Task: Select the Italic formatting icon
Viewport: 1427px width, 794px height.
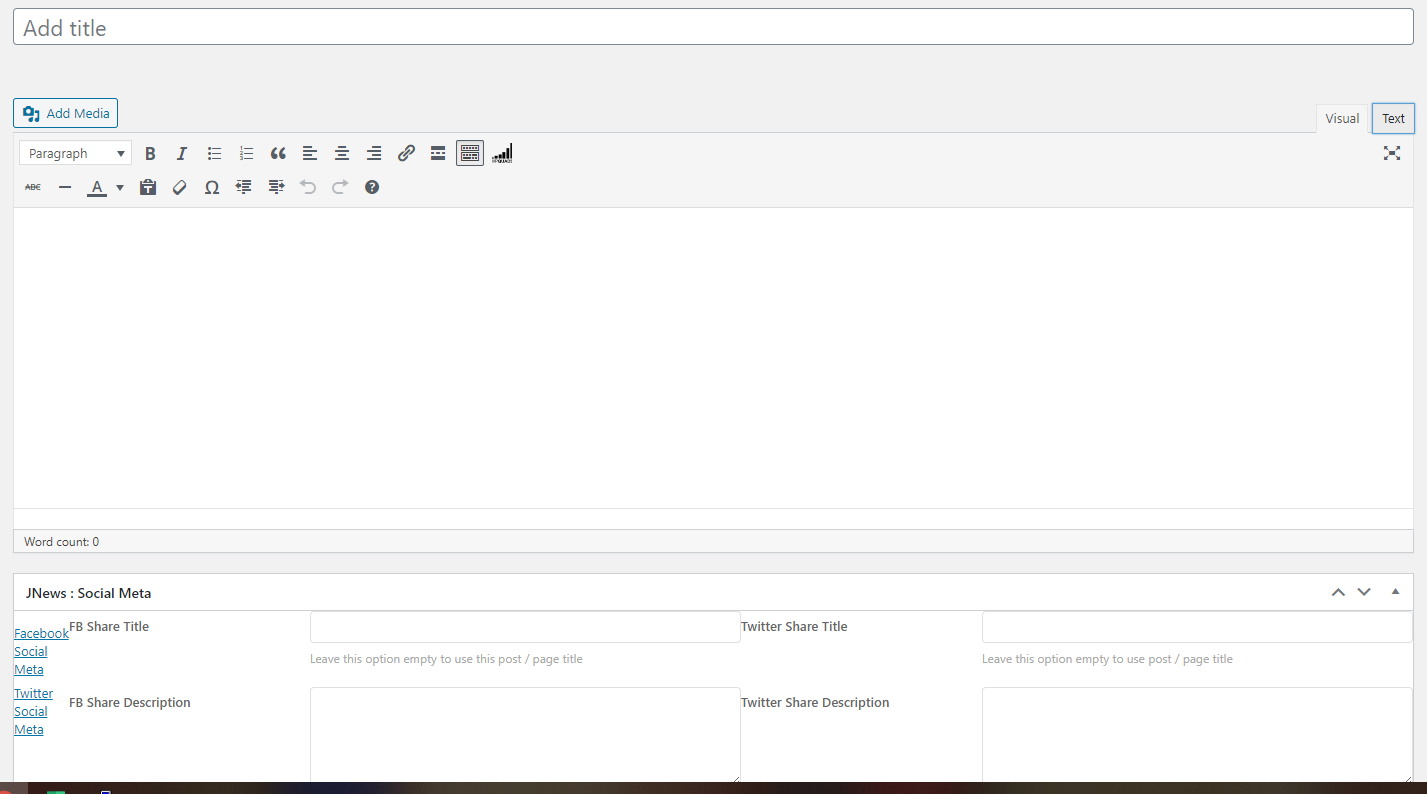Action: click(181, 153)
